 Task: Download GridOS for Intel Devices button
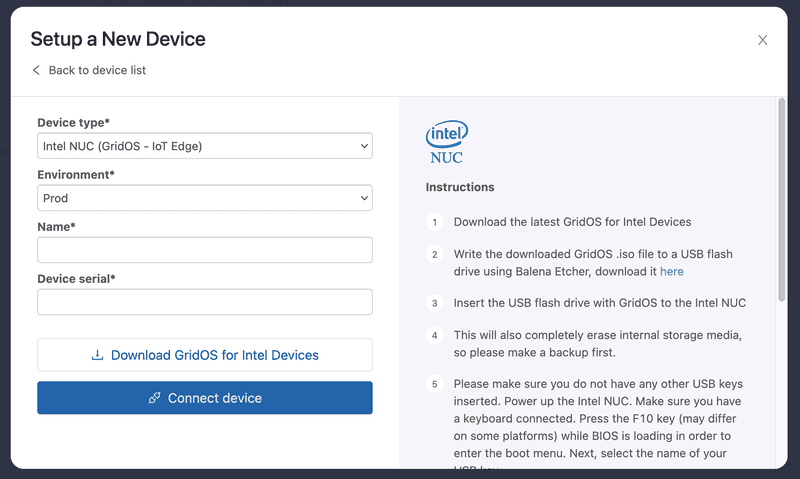click(x=205, y=355)
